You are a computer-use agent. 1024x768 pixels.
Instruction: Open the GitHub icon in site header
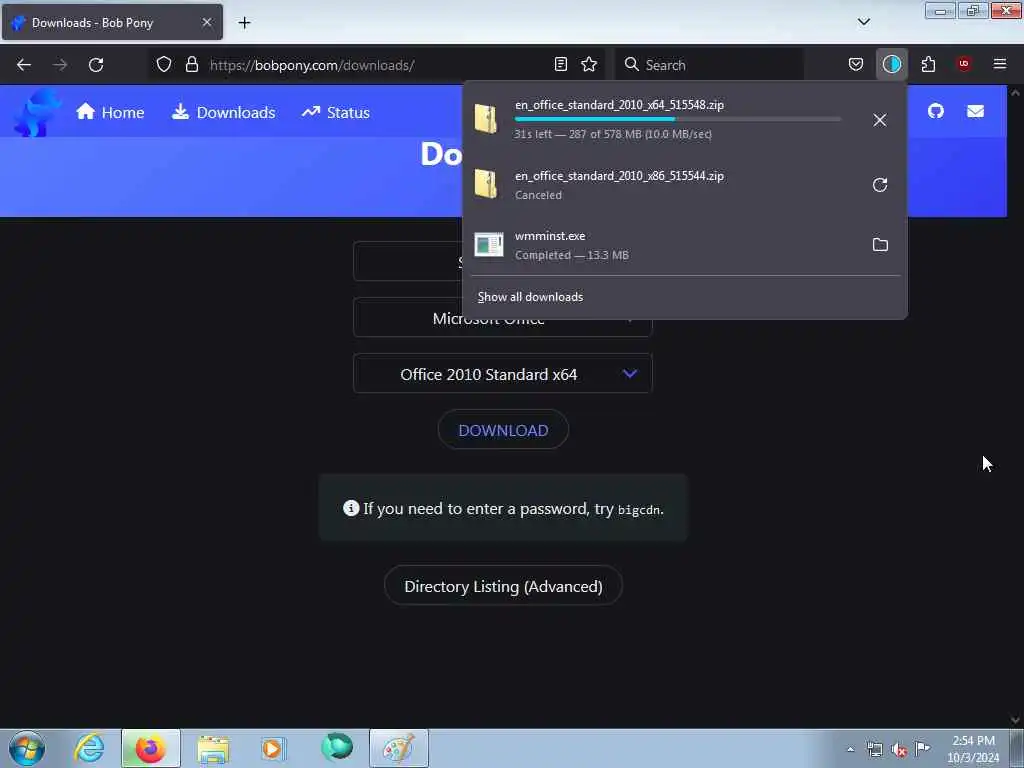click(936, 111)
